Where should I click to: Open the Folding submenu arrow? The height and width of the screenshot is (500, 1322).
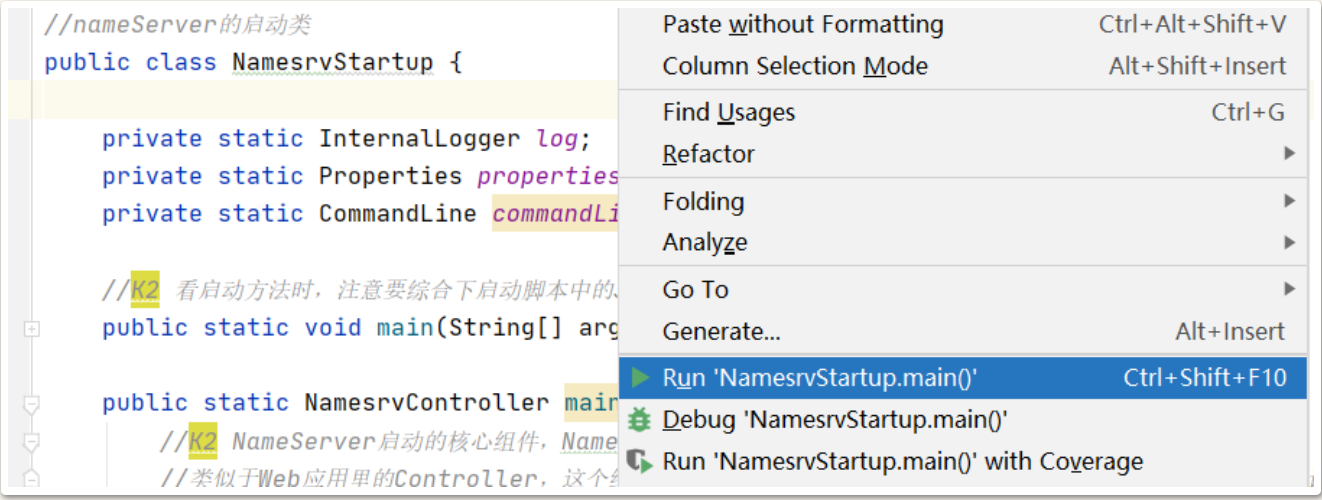1289,201
